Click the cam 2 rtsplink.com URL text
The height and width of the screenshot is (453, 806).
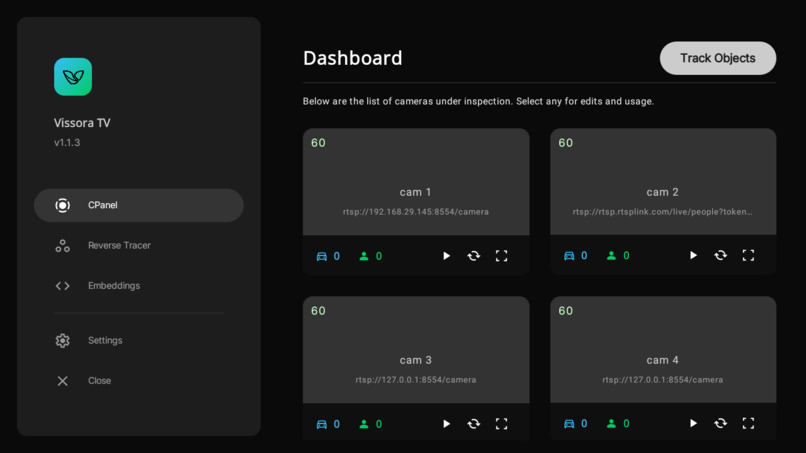click(663, 212)
